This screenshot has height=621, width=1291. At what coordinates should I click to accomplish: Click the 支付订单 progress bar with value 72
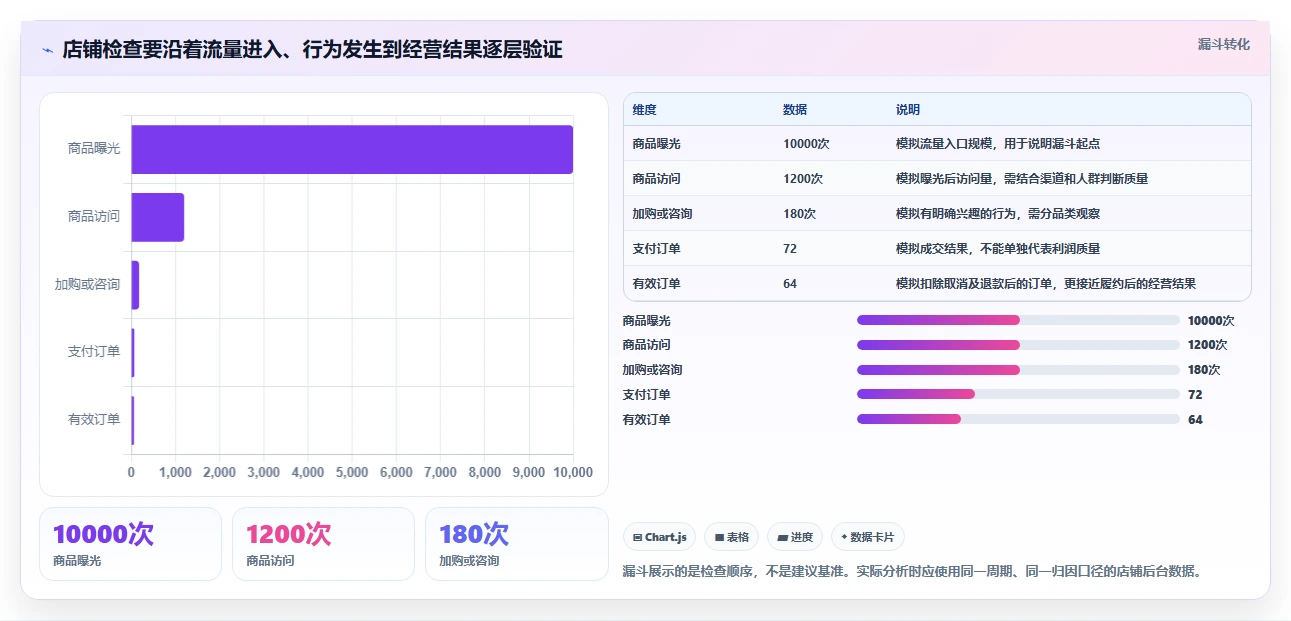click(x=1018, y=394)
